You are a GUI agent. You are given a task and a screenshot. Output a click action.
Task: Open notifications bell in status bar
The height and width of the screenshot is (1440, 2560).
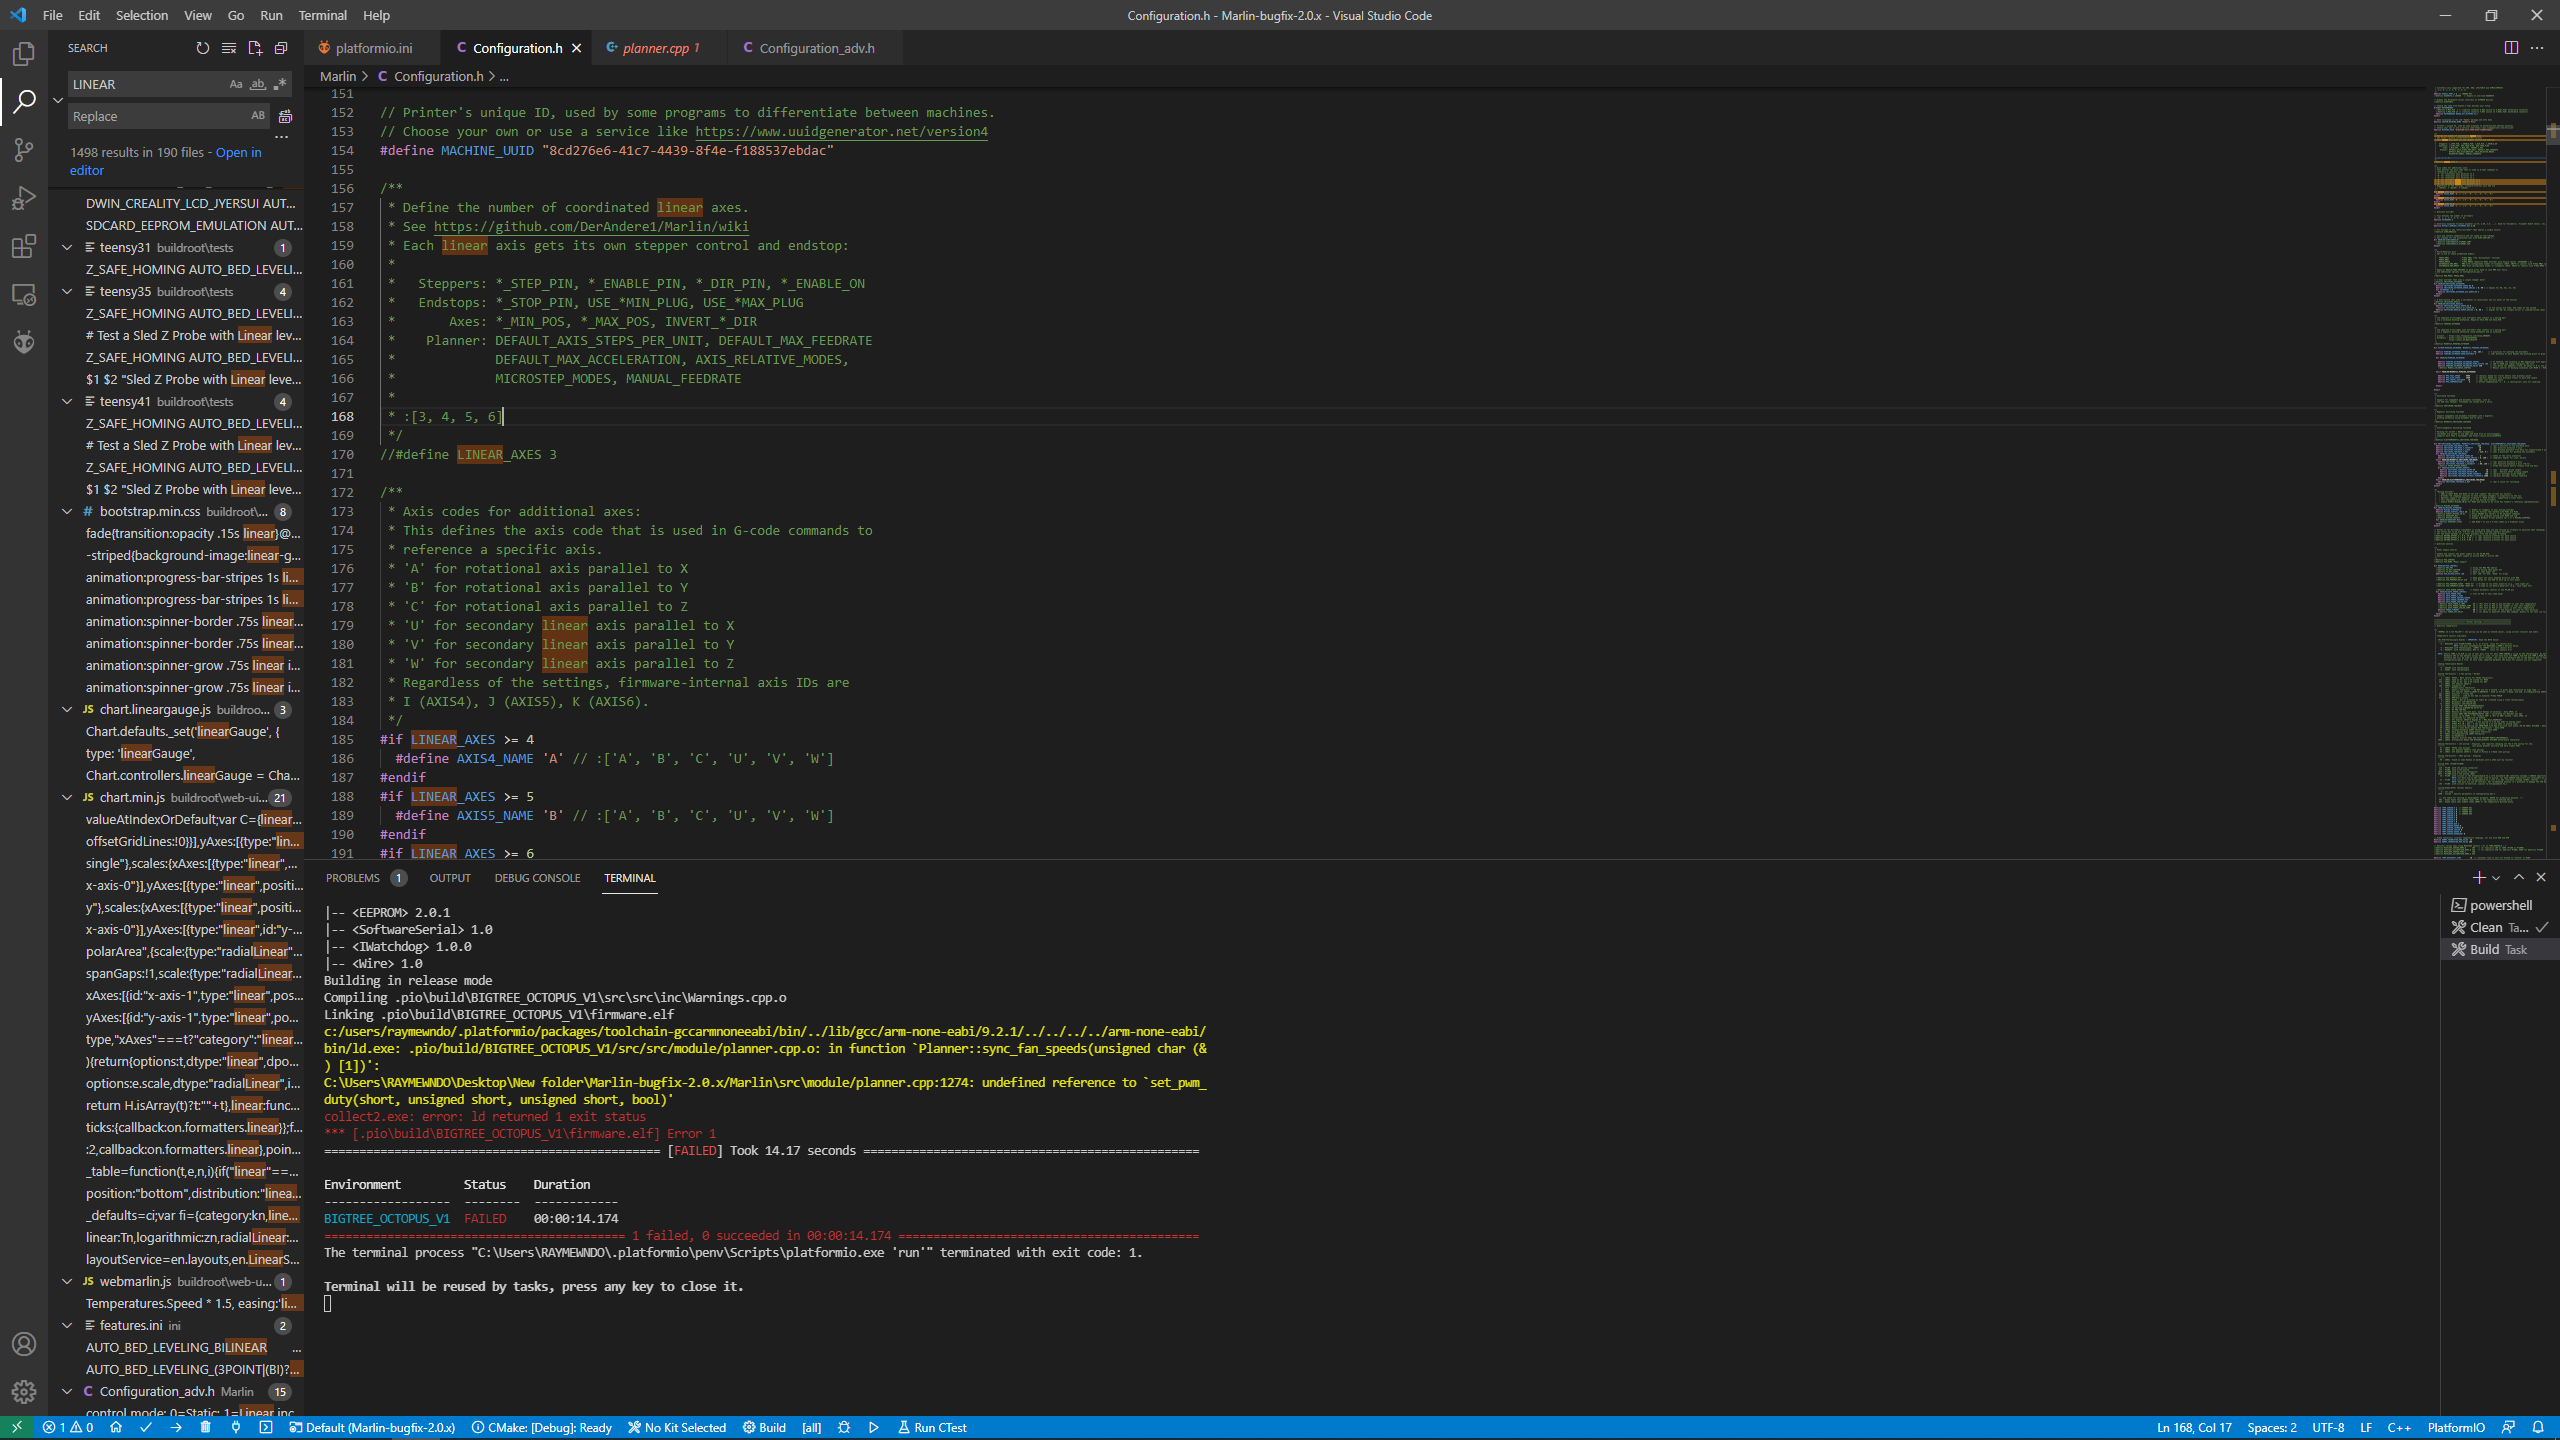click(2538, 1427)
